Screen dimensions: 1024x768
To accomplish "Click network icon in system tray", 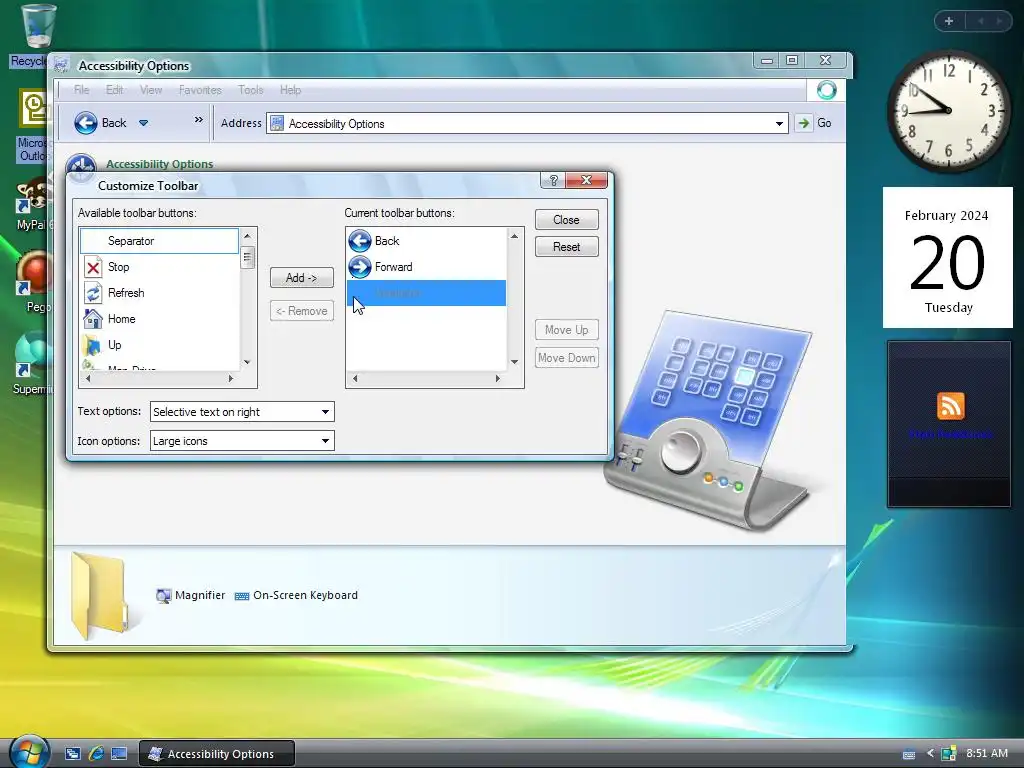I will click(949, 754).
